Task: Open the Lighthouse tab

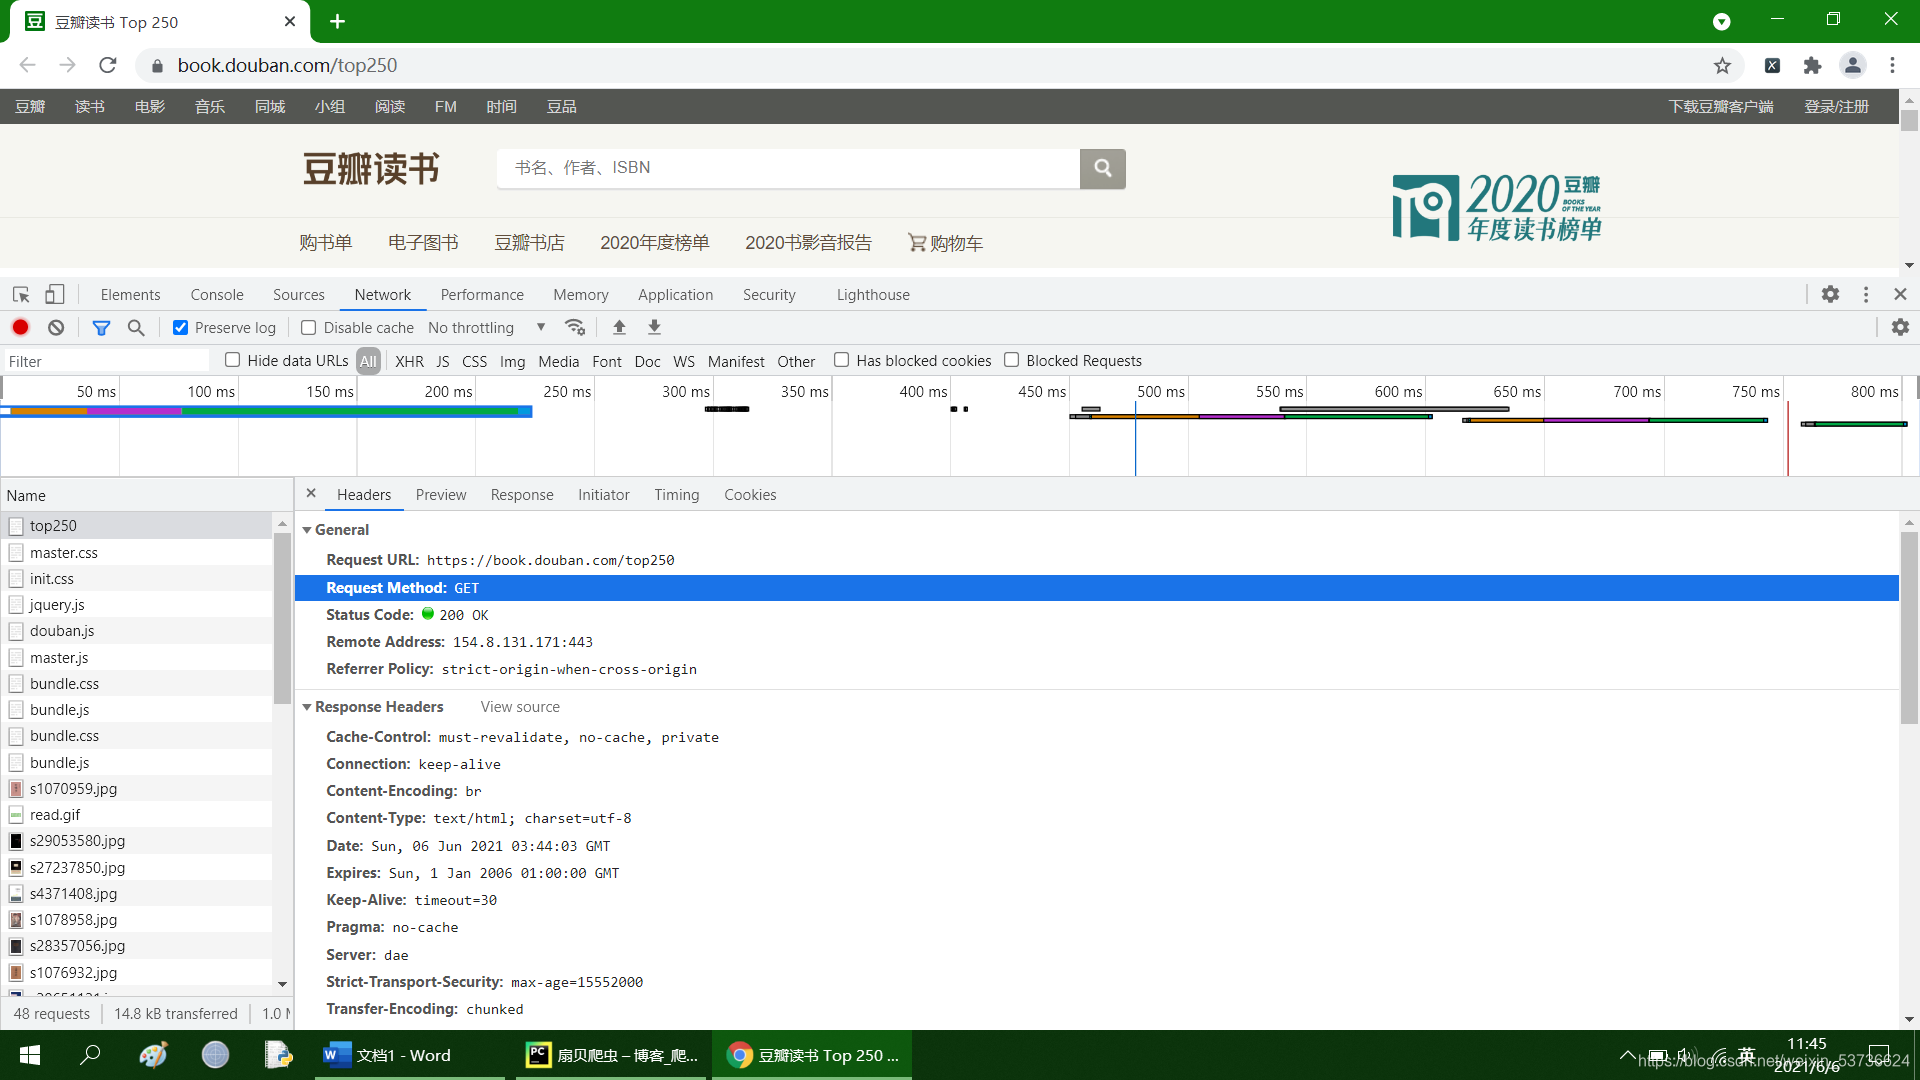Action: pyautogui.click(x=873, y=294)
